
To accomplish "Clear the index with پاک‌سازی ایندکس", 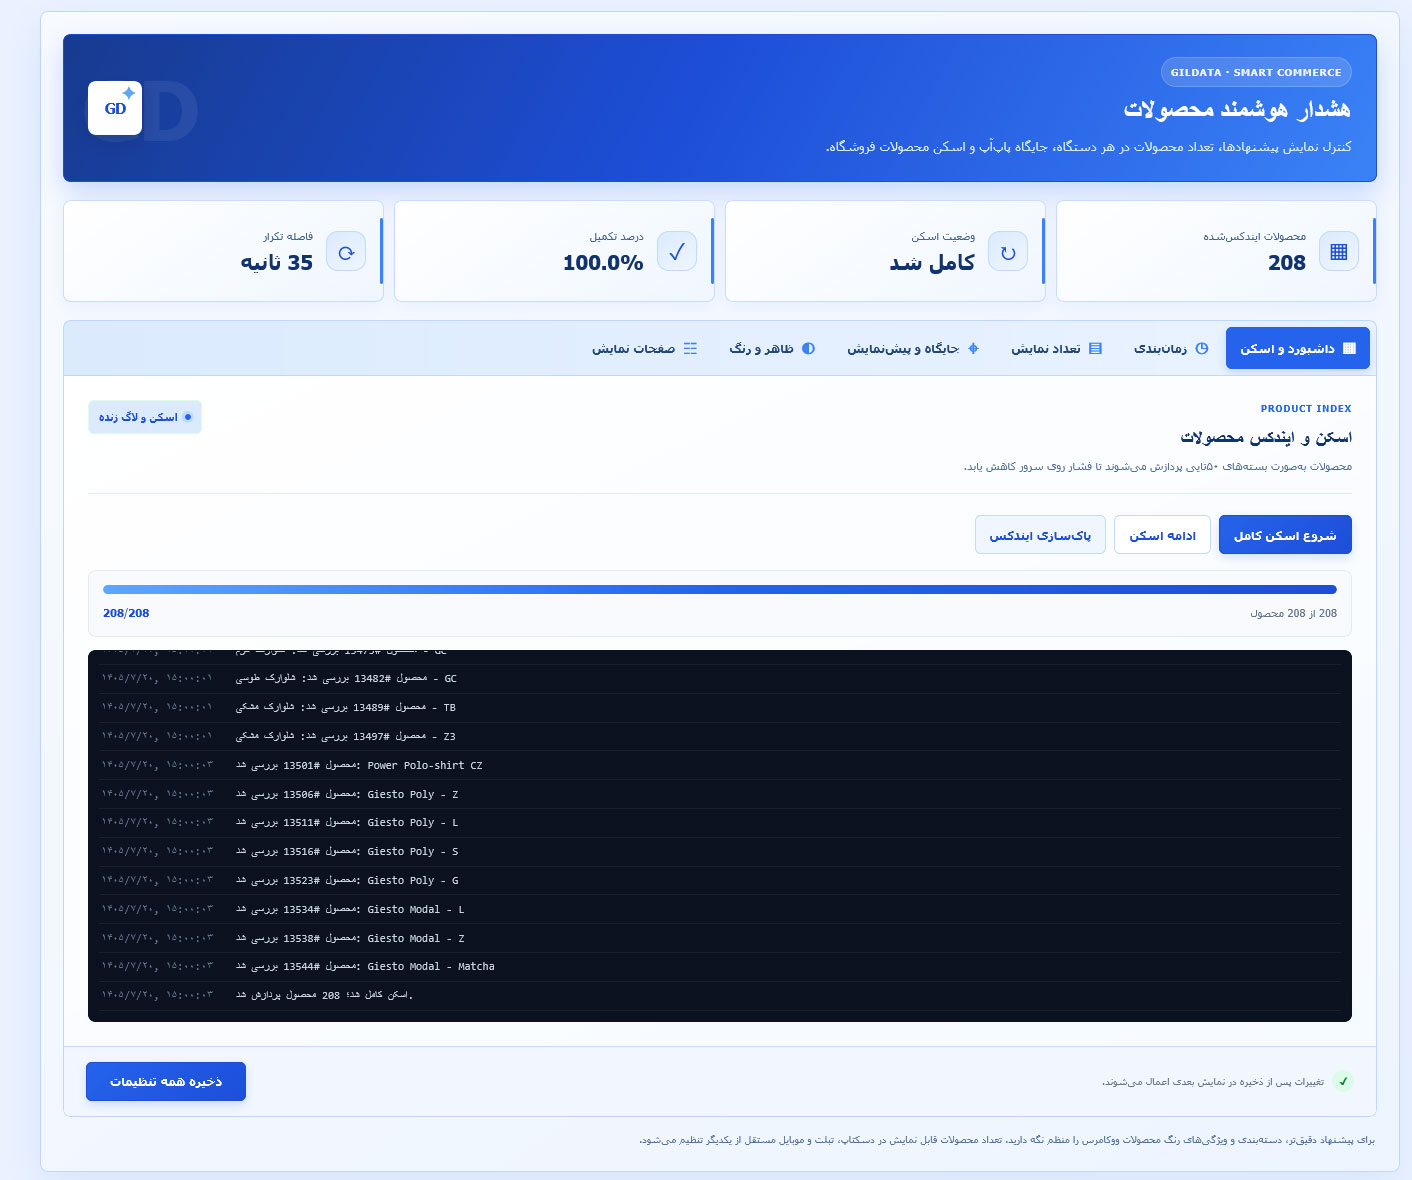I will click(x=1040, y=535).
